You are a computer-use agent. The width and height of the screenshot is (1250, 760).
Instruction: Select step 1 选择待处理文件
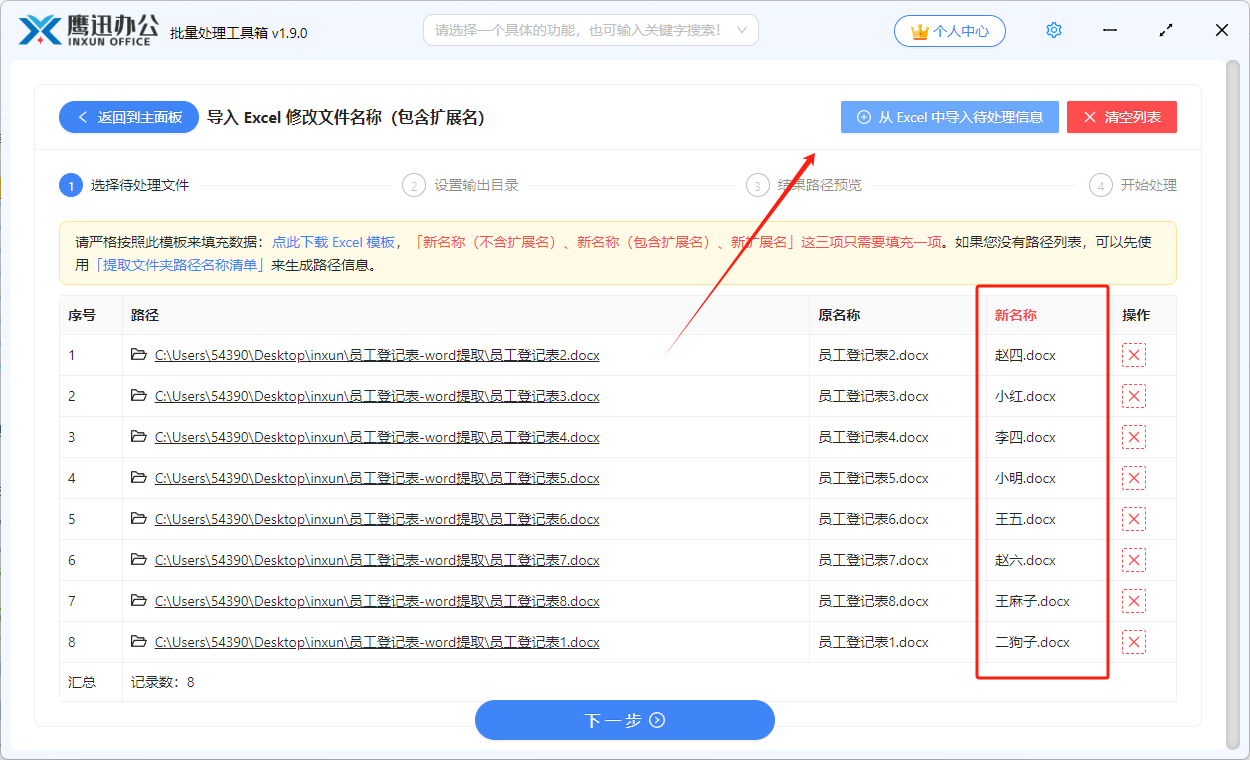coord(124,185)
